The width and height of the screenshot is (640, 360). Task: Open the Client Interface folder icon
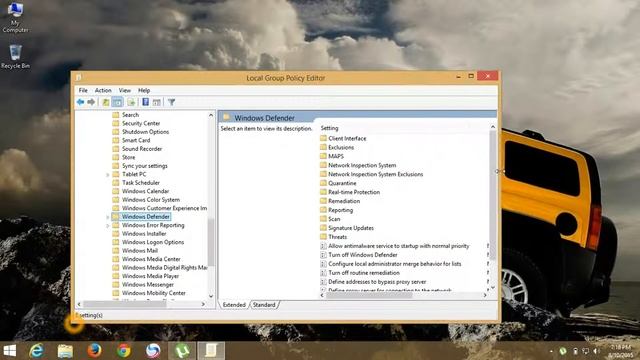point(323,138)
